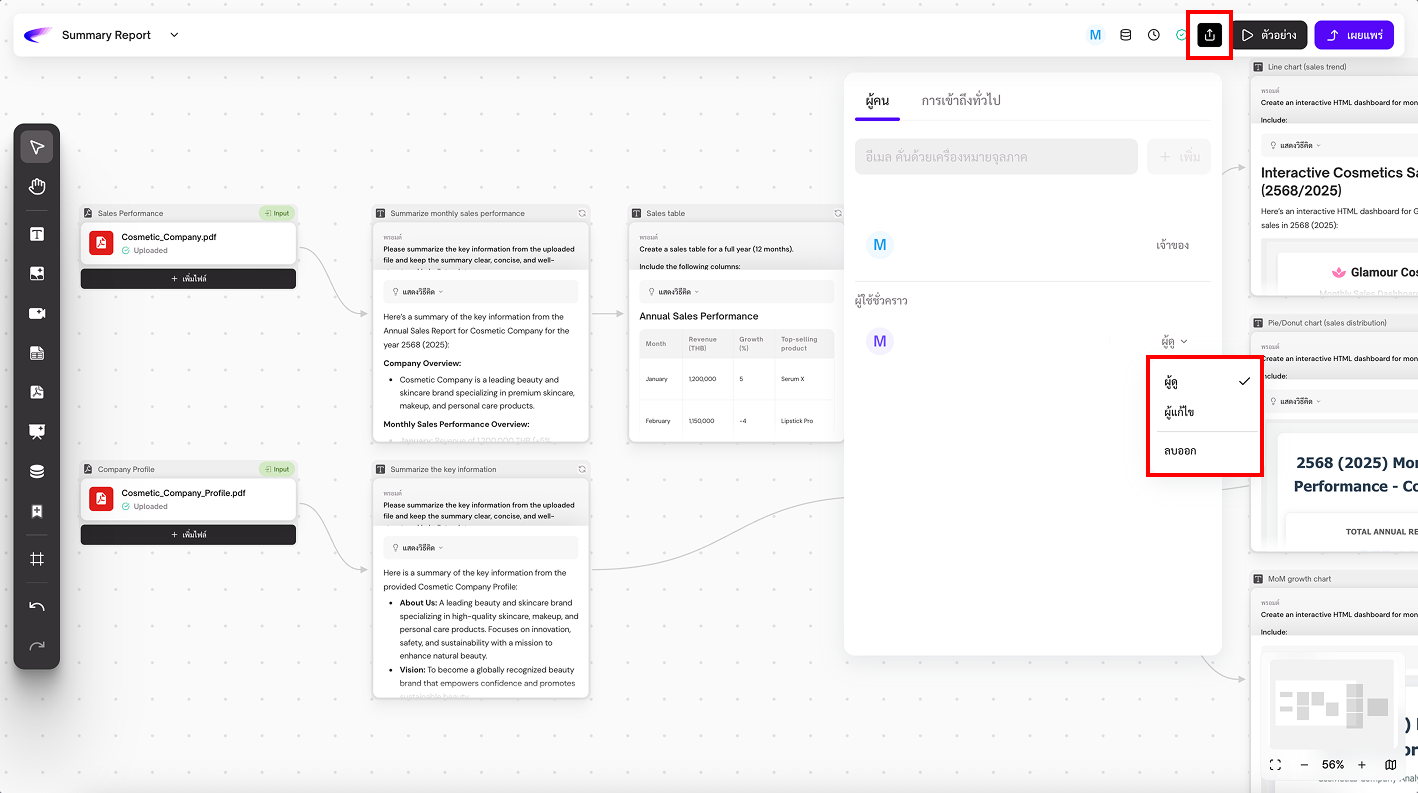The height and width of the screenshot is (793, 1418).
Task: Select the hand pan tool
Action: click(x=37, y=187)
